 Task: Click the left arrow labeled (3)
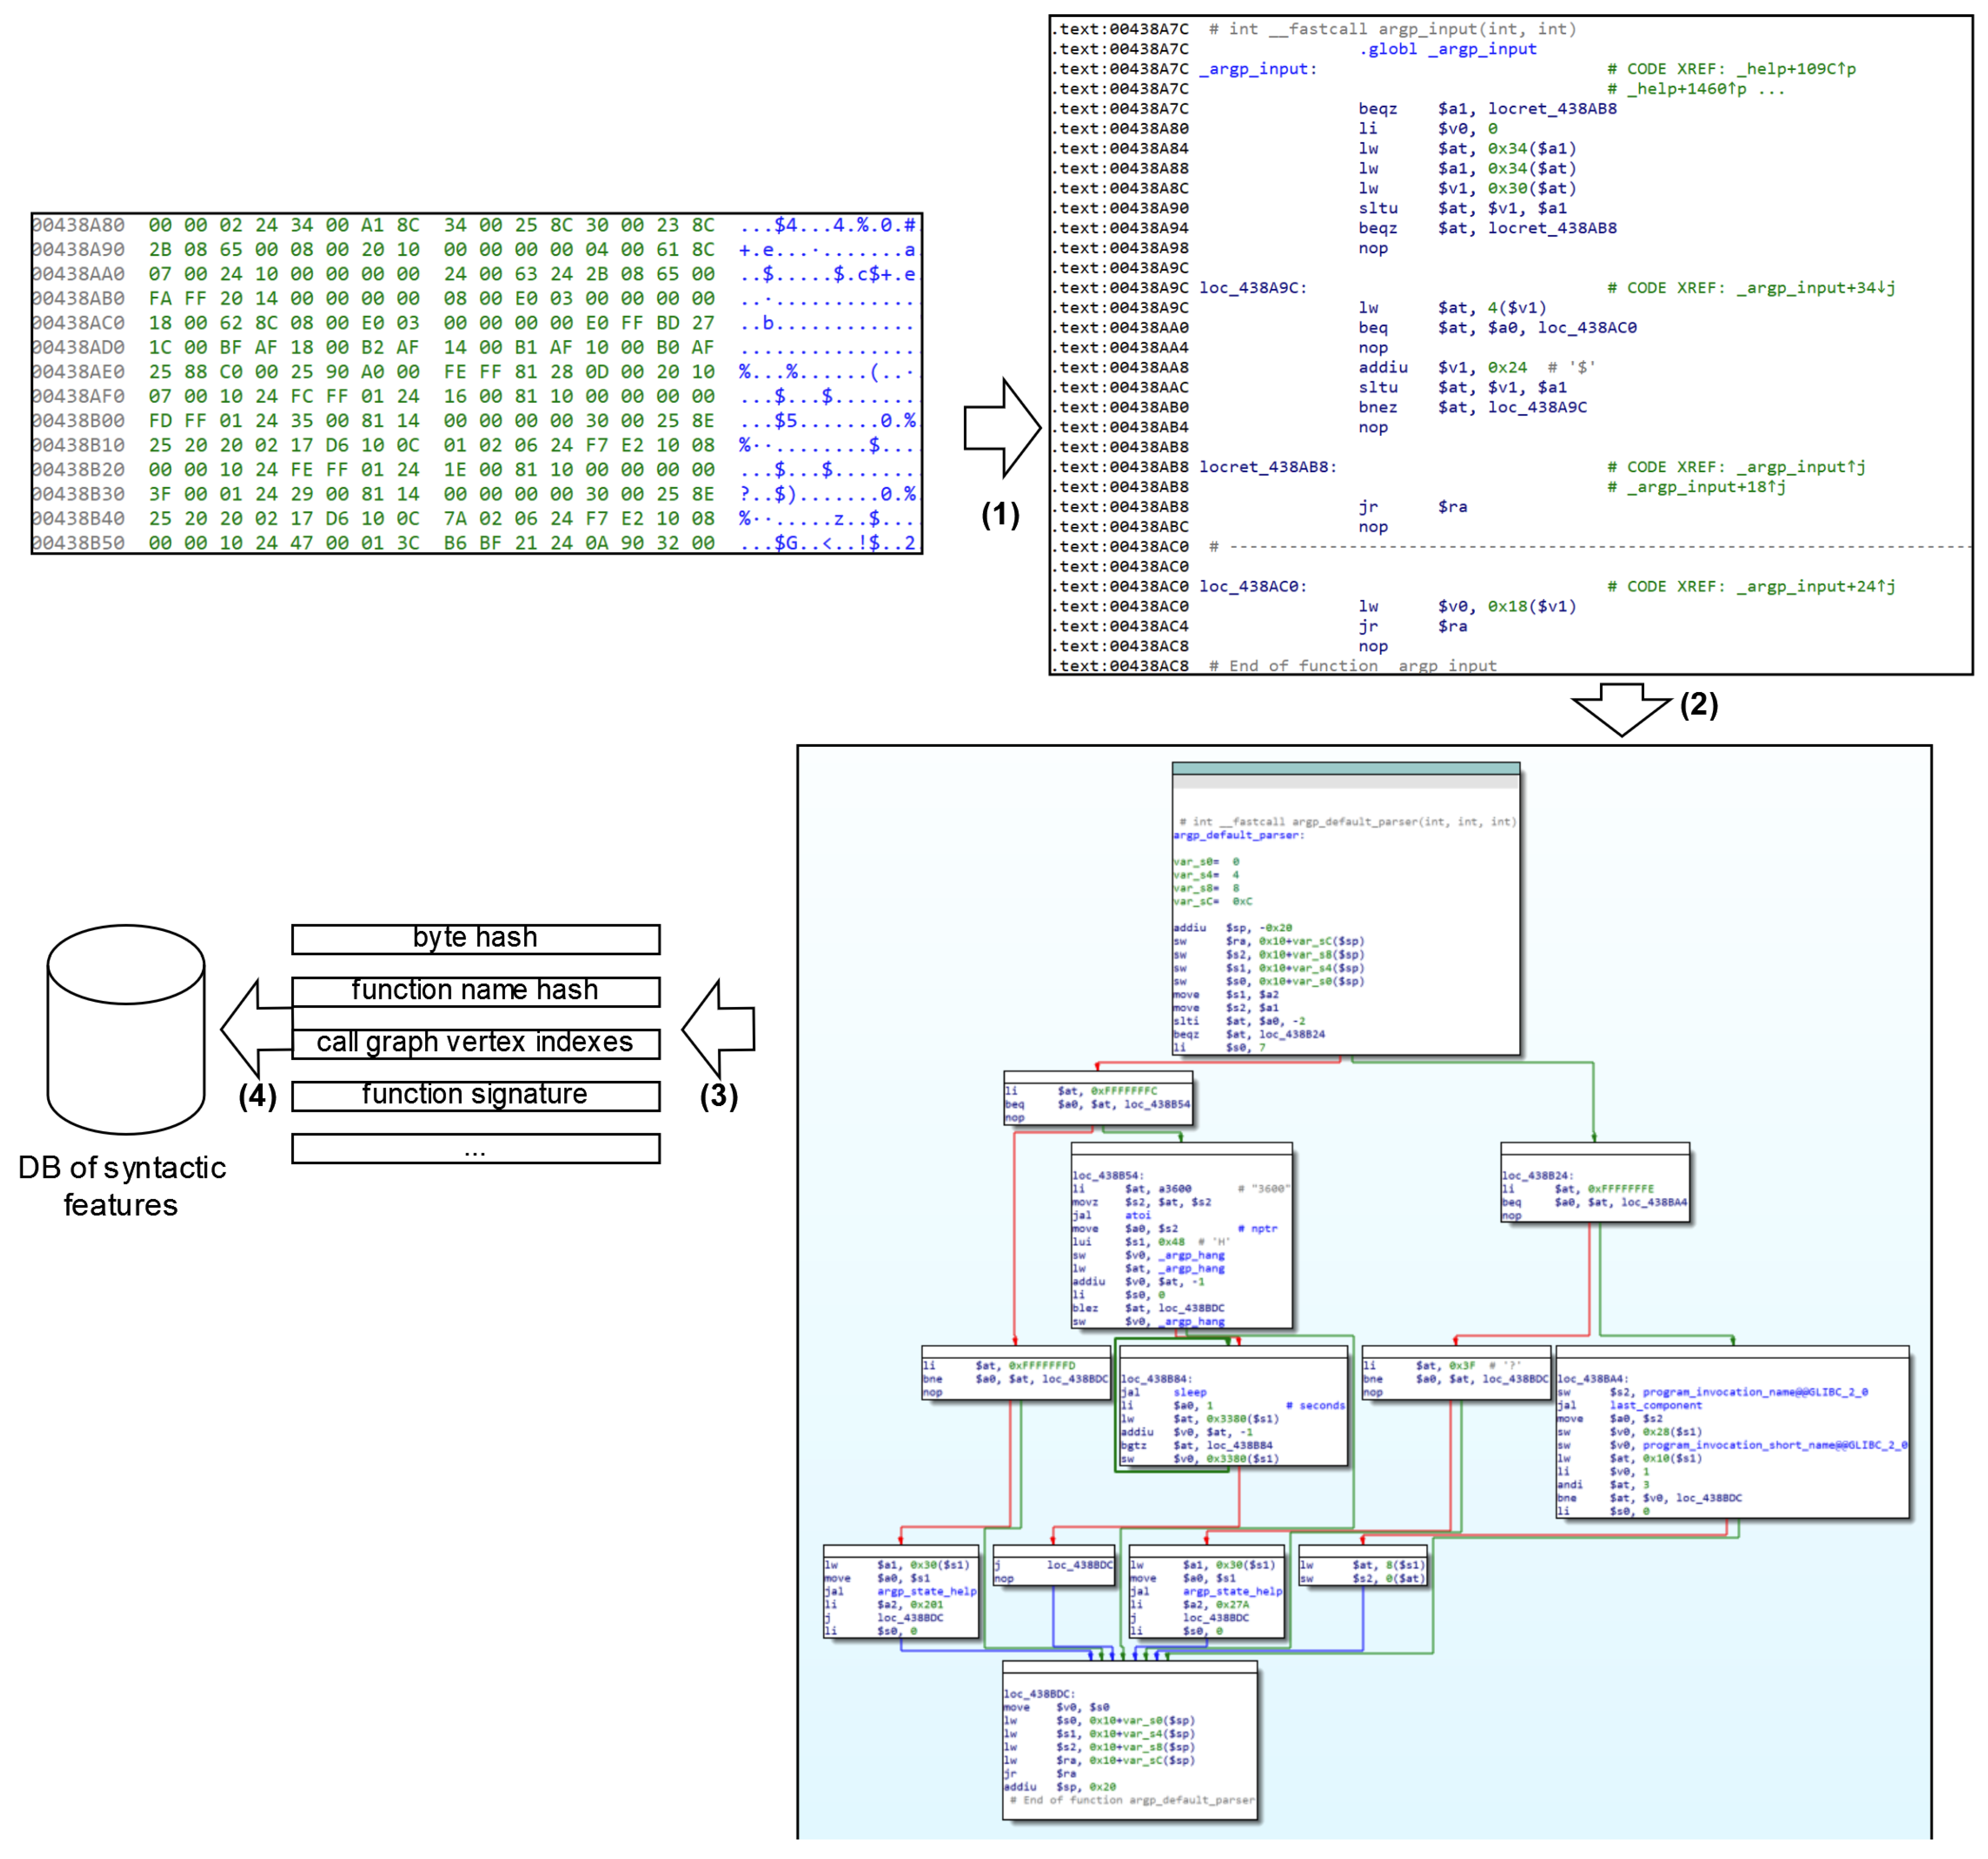point(719,1029)
